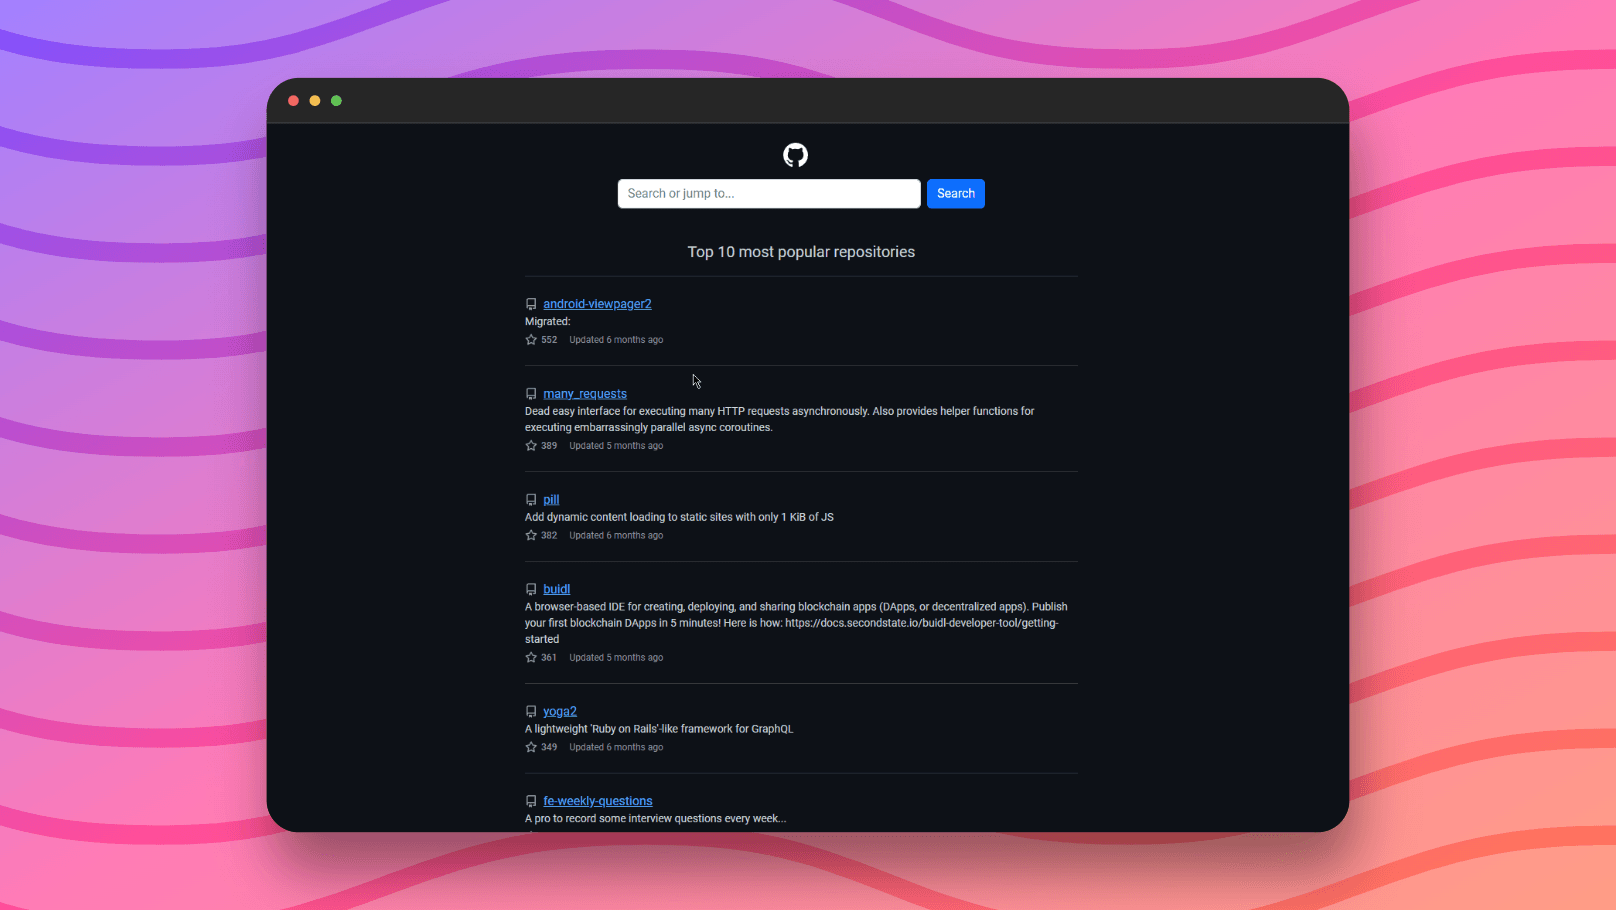Click the star icon next to 389
The image size is (1616, 910).
[531, 446]
